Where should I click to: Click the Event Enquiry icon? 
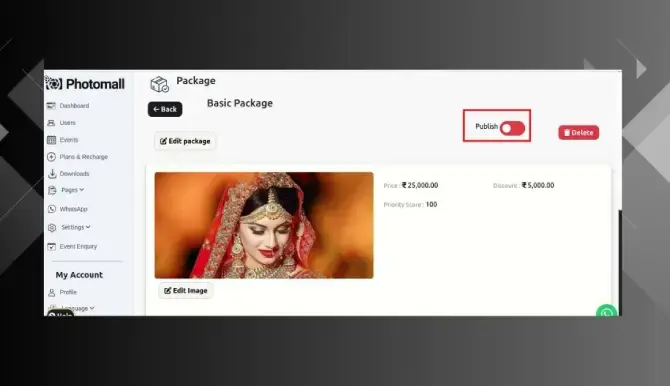(51, 247)
